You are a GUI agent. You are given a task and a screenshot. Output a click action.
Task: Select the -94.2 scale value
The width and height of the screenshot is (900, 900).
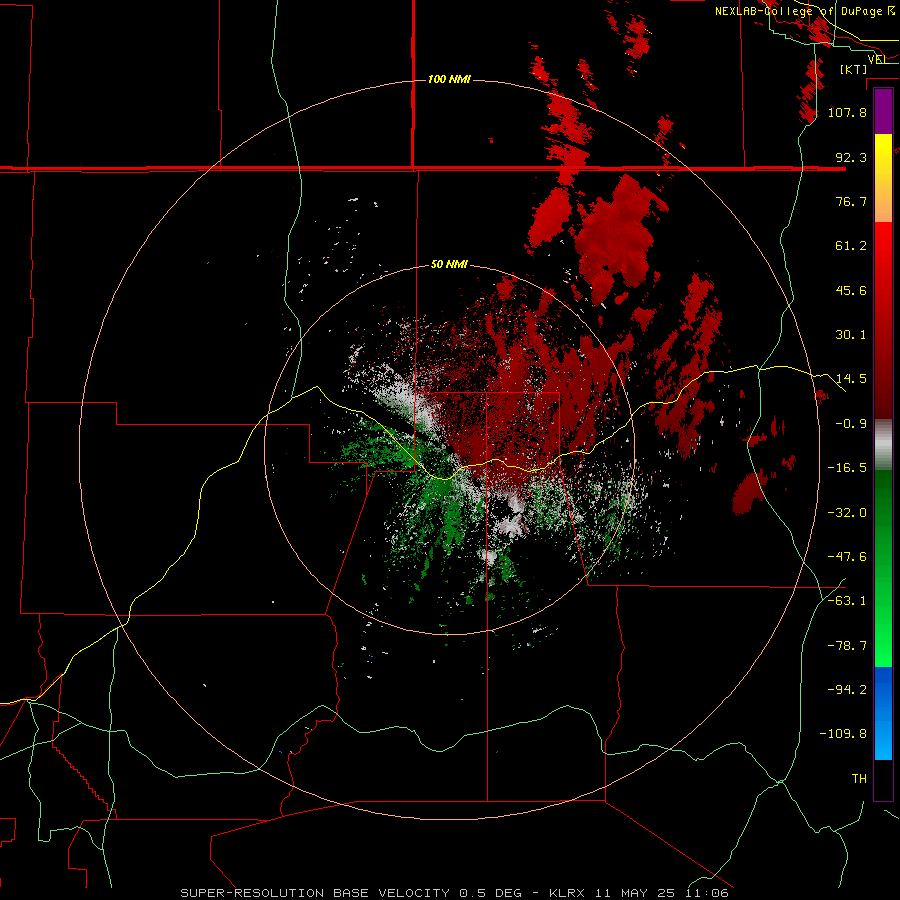[x=847, y=689]
